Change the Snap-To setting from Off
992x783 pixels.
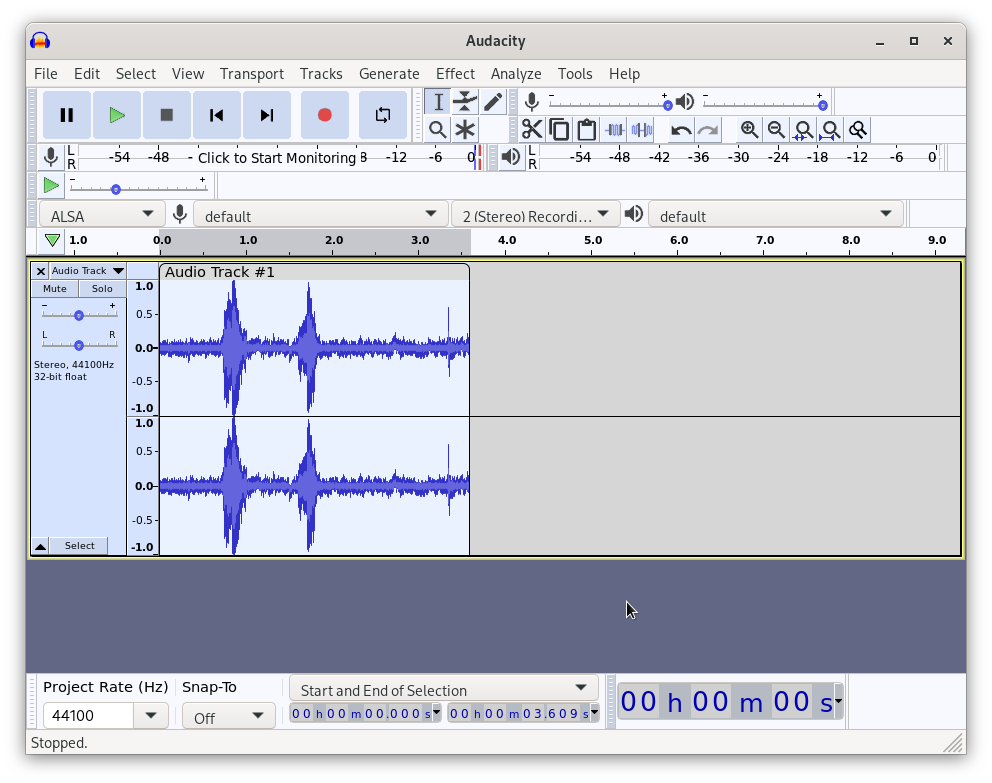point(228,715)
